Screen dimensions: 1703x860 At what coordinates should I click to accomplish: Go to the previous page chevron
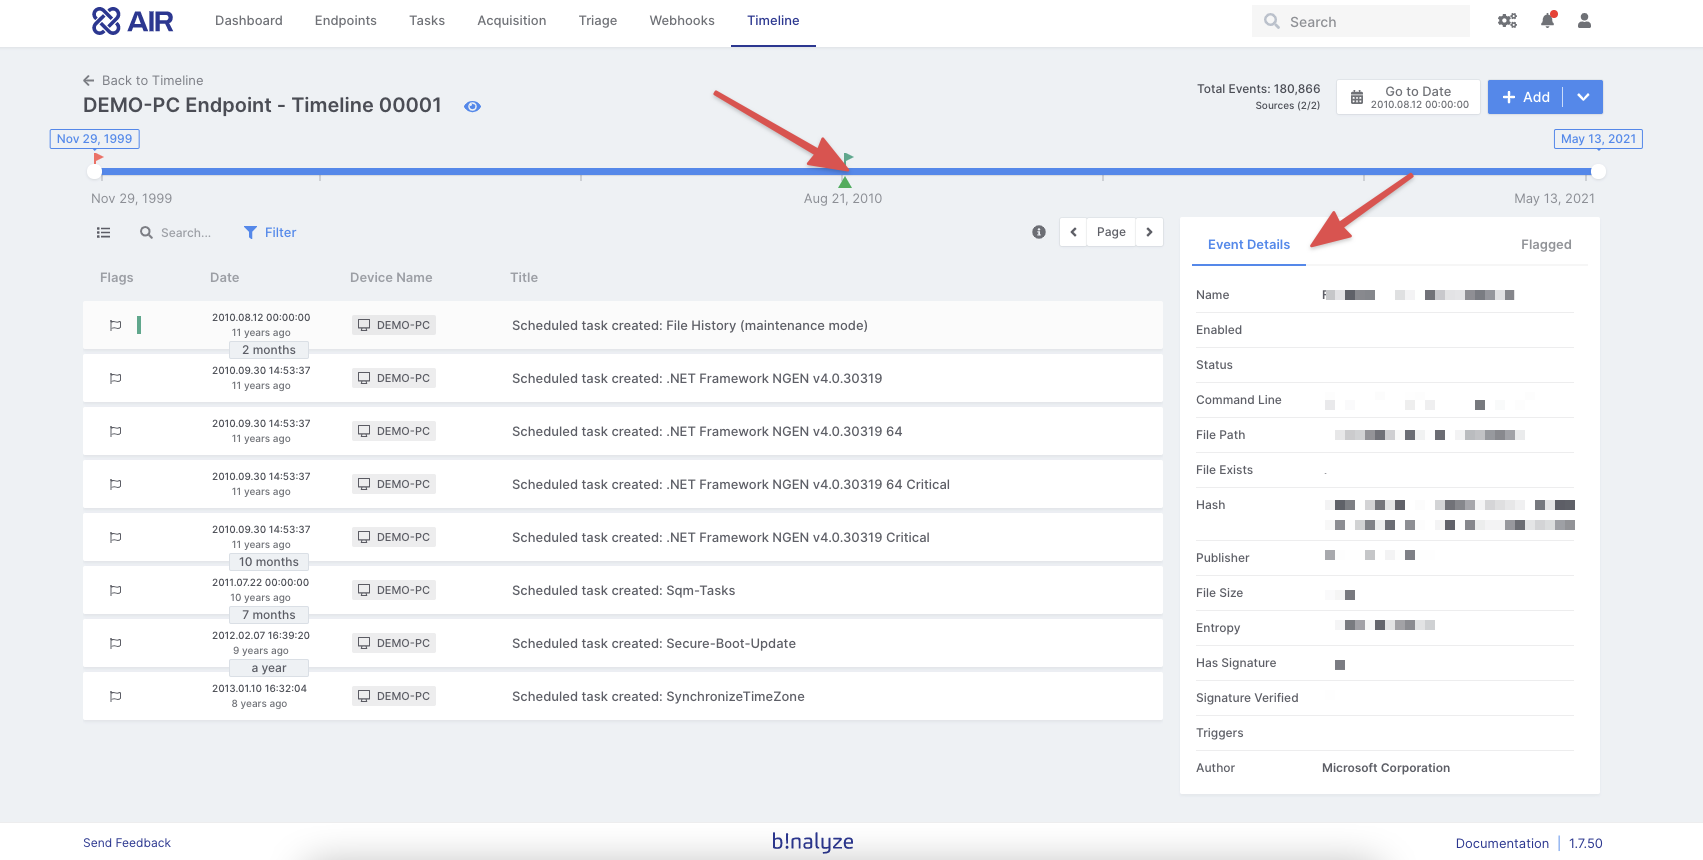(1073, 232)
